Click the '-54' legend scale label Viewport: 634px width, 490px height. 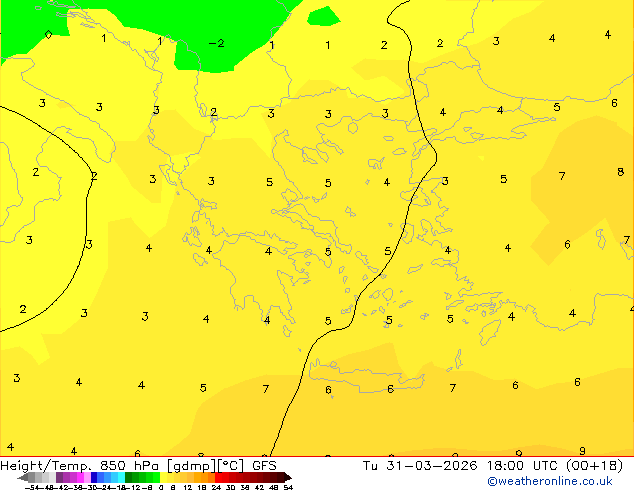(x=32, y=487)
